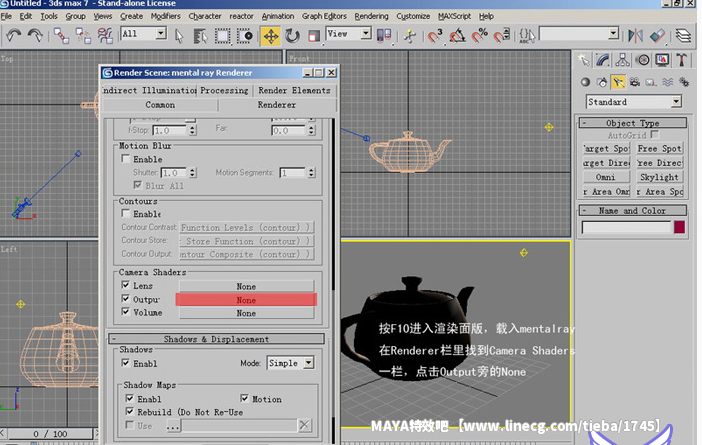Viewport: 702px width, 445px height.
Task: Toggle Shadow Maps Motion checkbox
Action: click(244, 398)
